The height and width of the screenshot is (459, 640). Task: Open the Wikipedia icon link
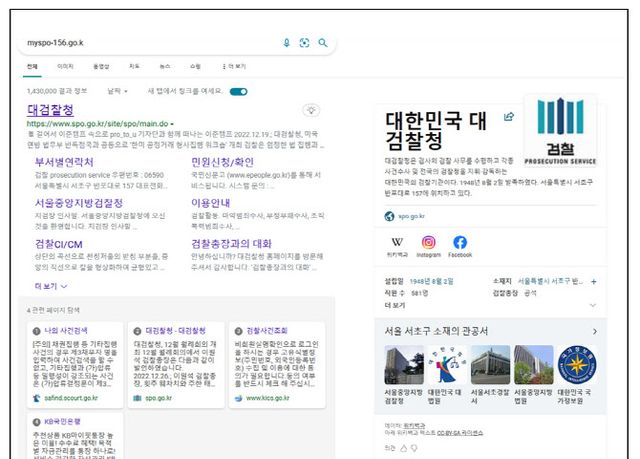coord(397,242)
